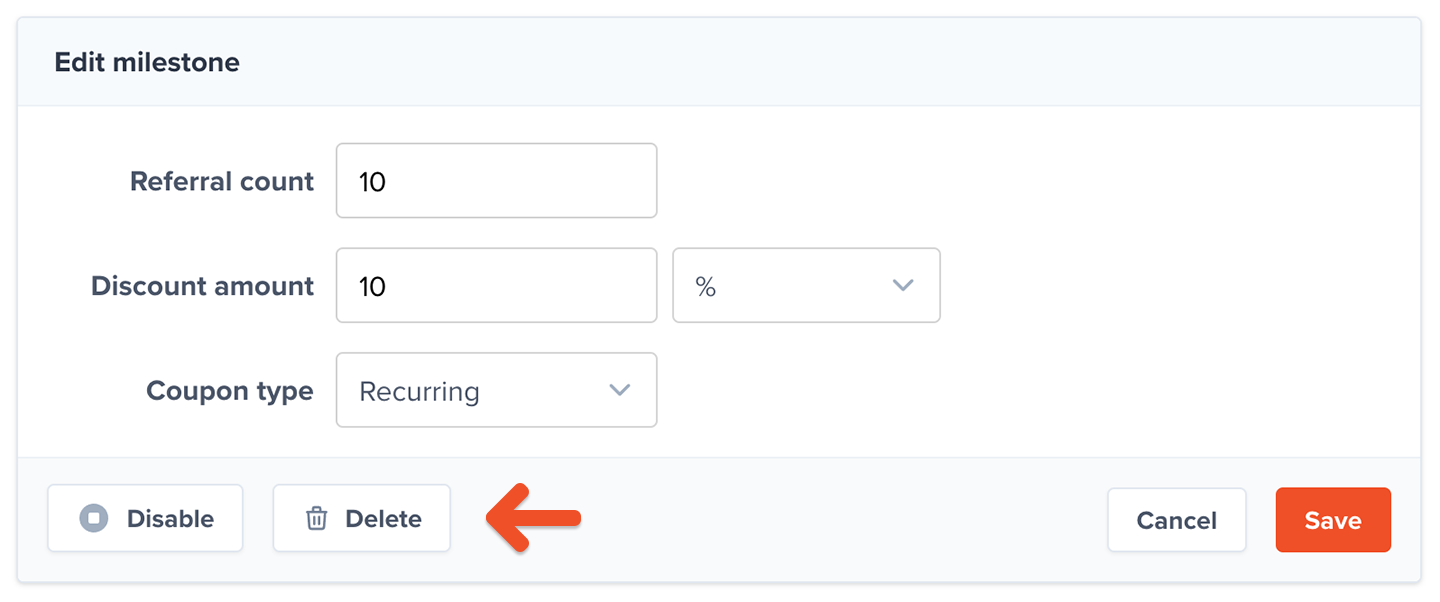Save the milestone changes

click(1333, 520)
